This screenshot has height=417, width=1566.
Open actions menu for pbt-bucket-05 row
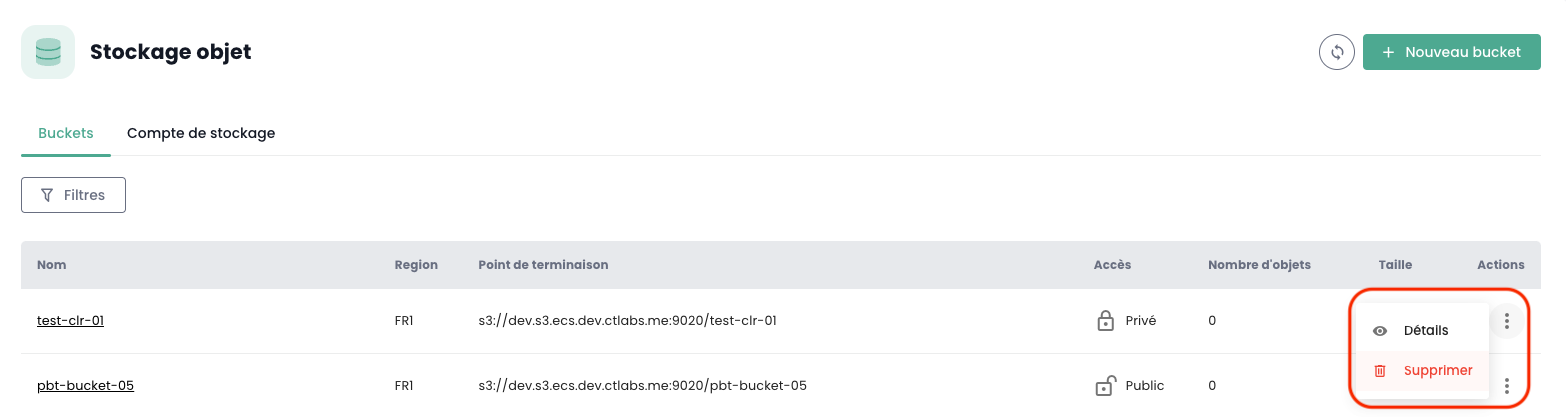click(1506, 385)
